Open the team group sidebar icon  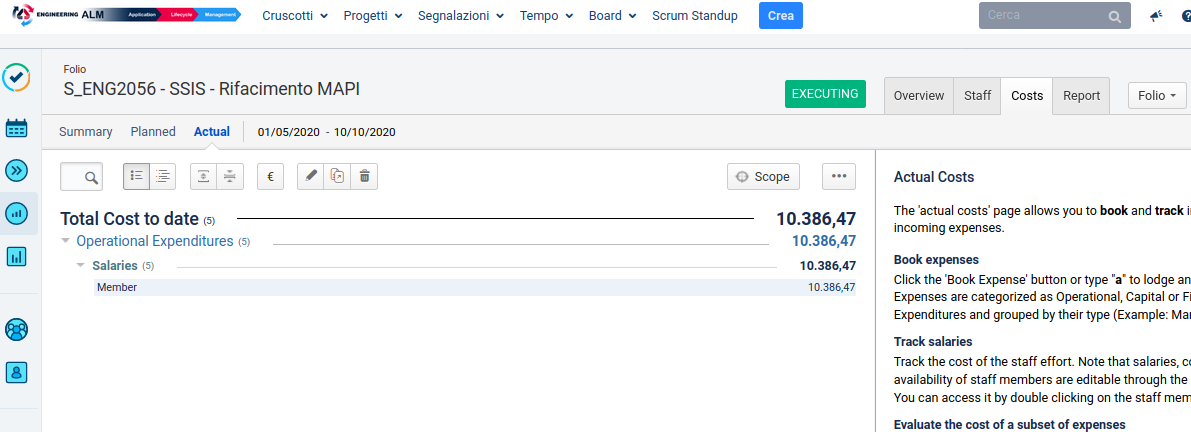[x=17, y=329]
